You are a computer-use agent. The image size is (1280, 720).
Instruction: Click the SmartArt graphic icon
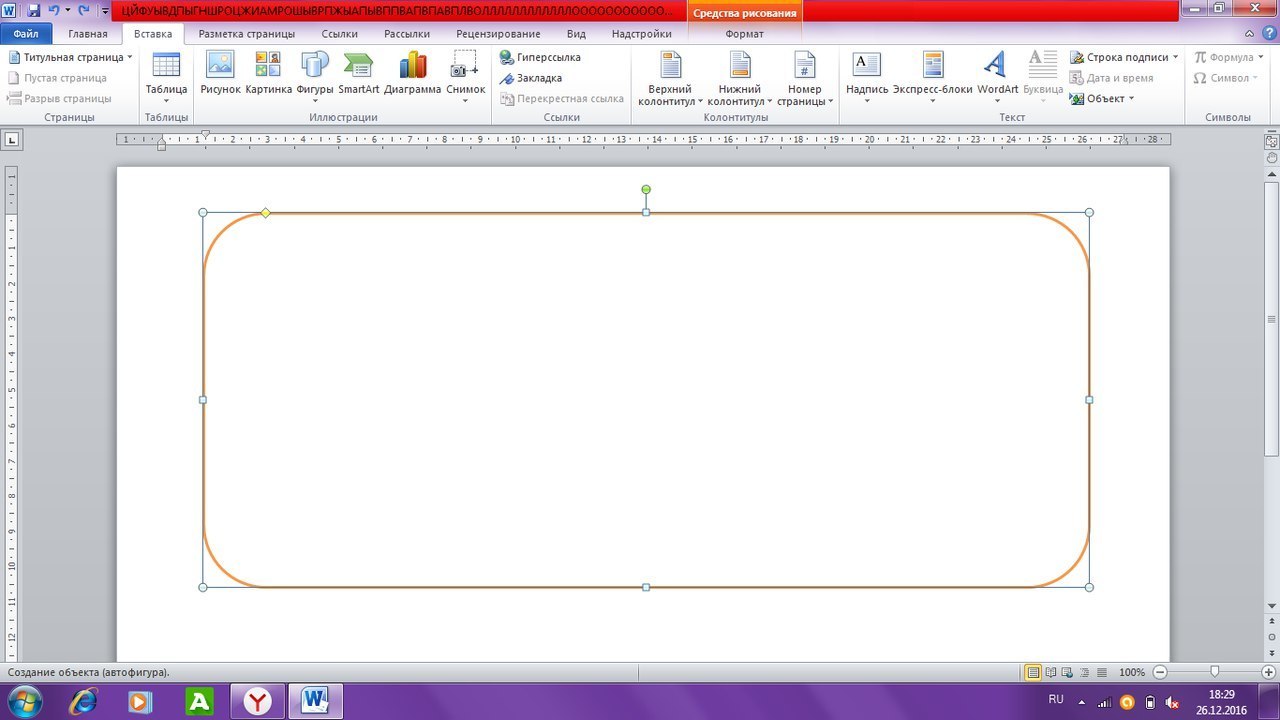pyautogui.click(x=358, y=72)
